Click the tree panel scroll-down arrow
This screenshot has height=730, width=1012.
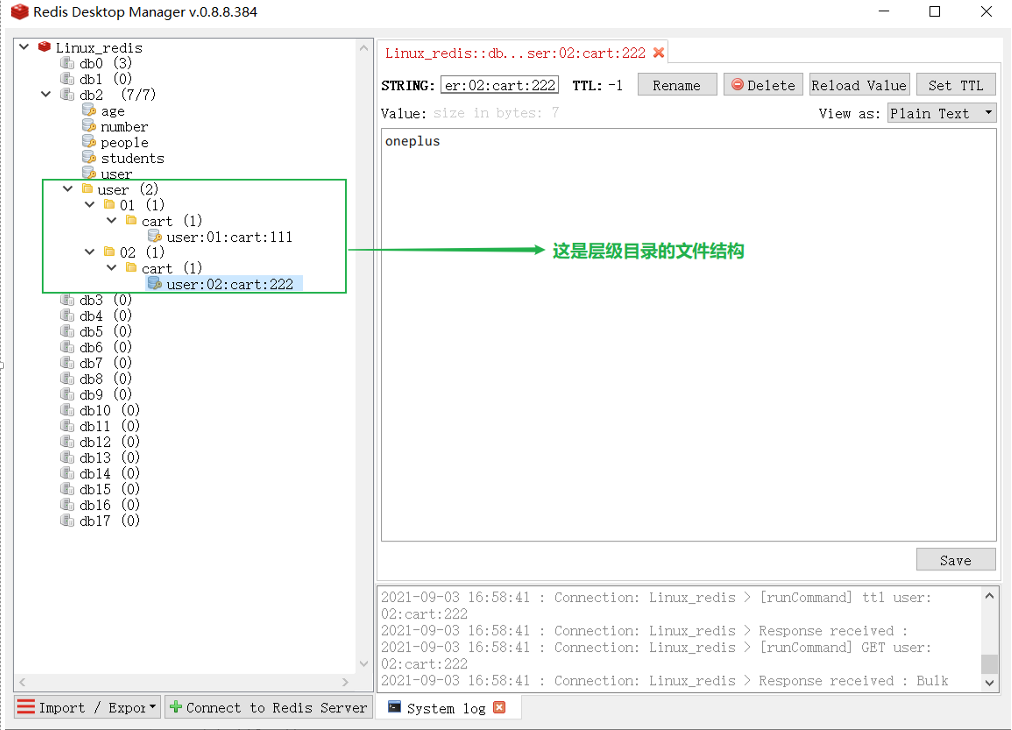tap(364, 664)
